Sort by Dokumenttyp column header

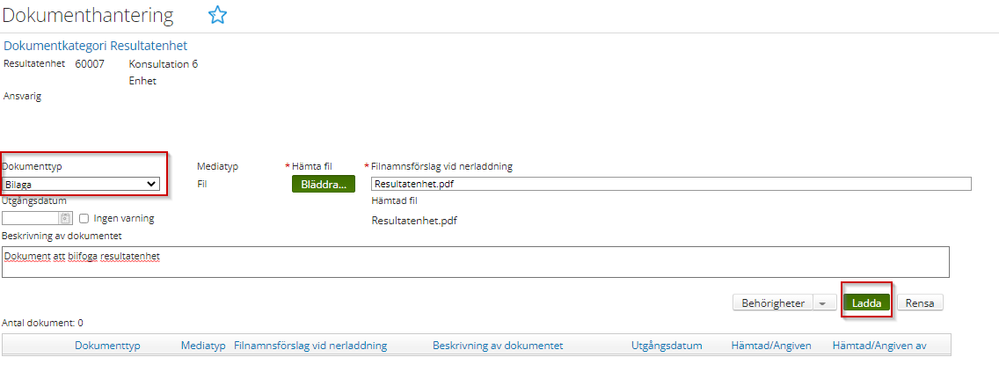(108, 345)
